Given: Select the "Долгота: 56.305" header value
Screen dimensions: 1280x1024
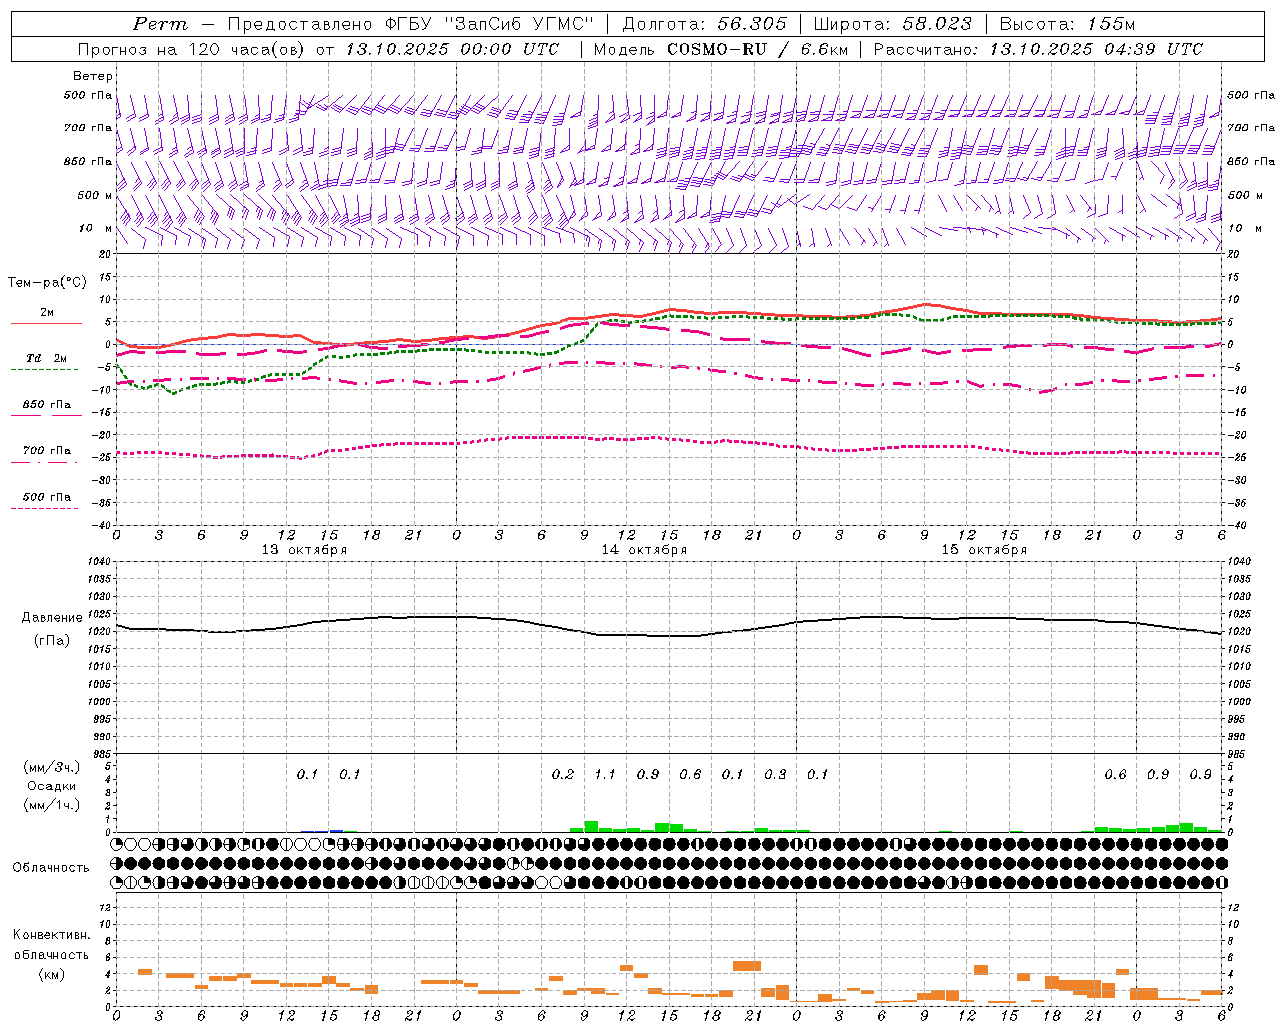Looking at the screenshot, I should click(705, 24).
